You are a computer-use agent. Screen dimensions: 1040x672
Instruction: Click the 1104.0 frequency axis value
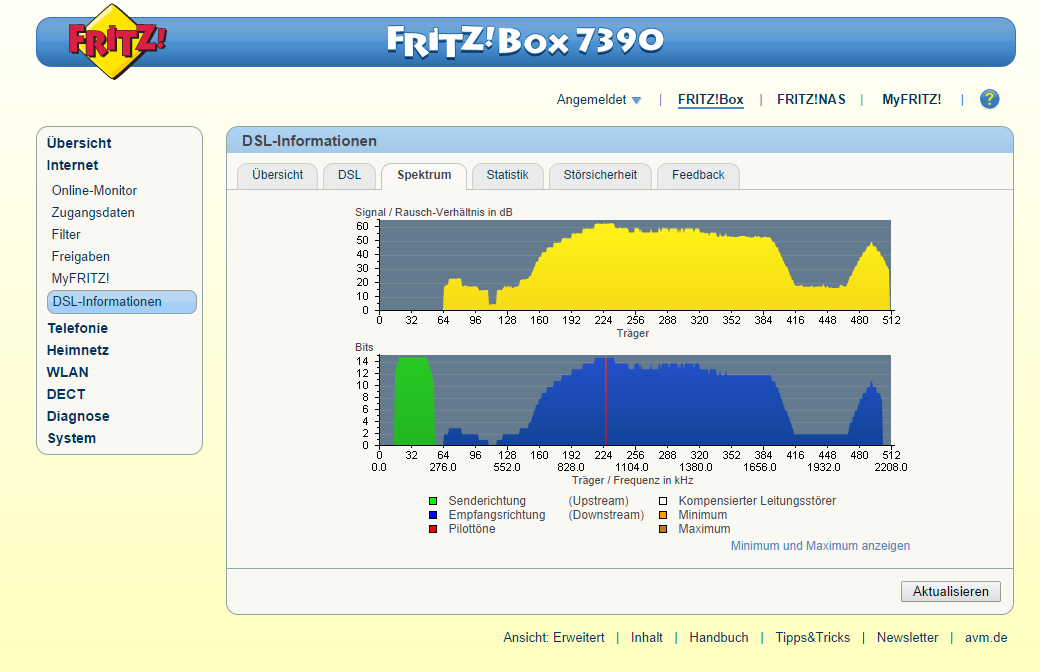point(632,467)
